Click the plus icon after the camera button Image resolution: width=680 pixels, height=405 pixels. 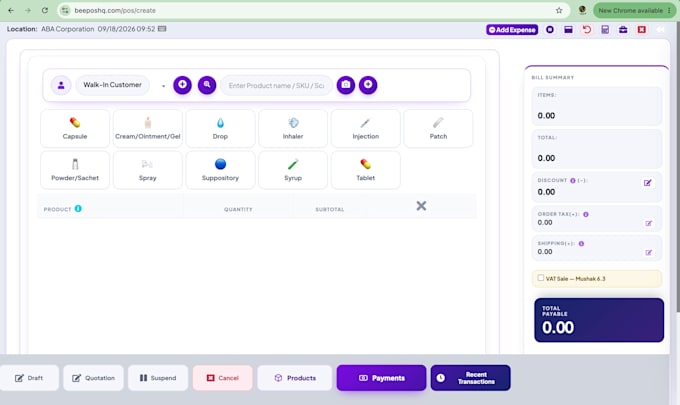368,85
